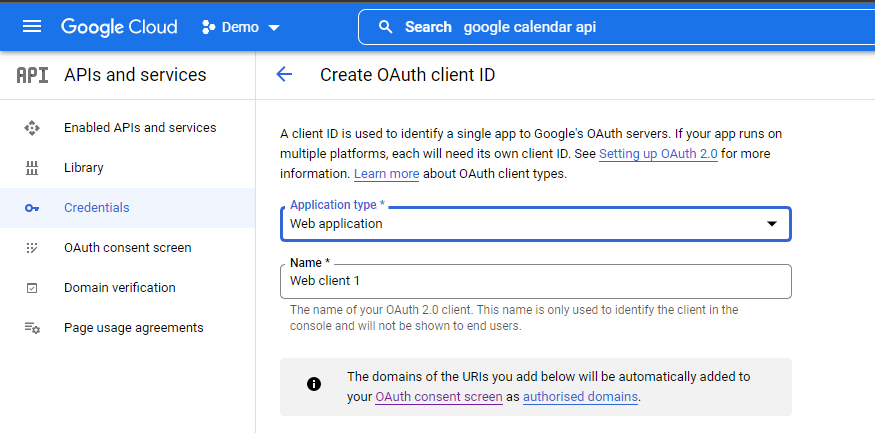
Task: Click the info icon in the grey notice
Action: [314, 384]
